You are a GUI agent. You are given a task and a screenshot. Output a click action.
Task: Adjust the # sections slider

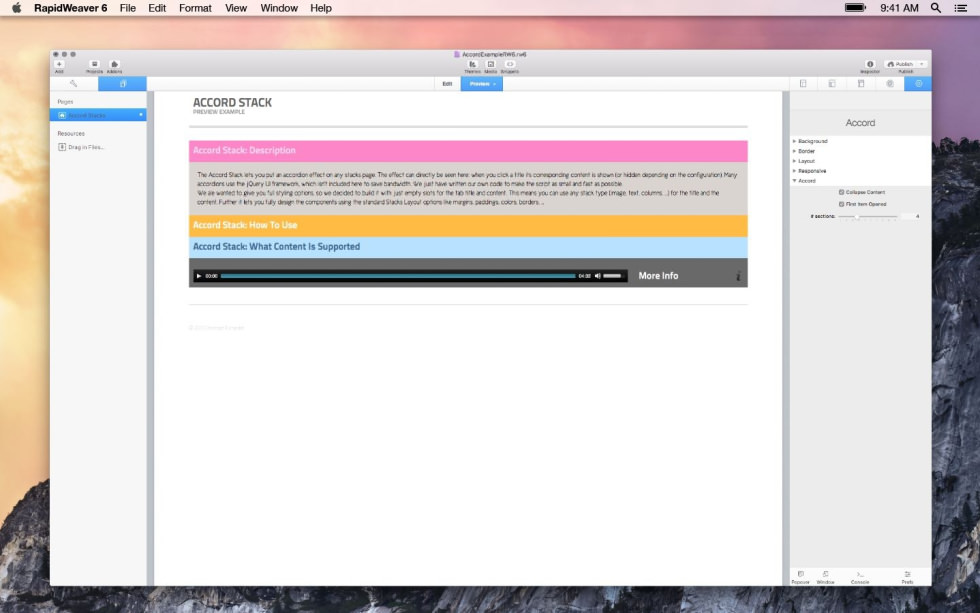868,216
